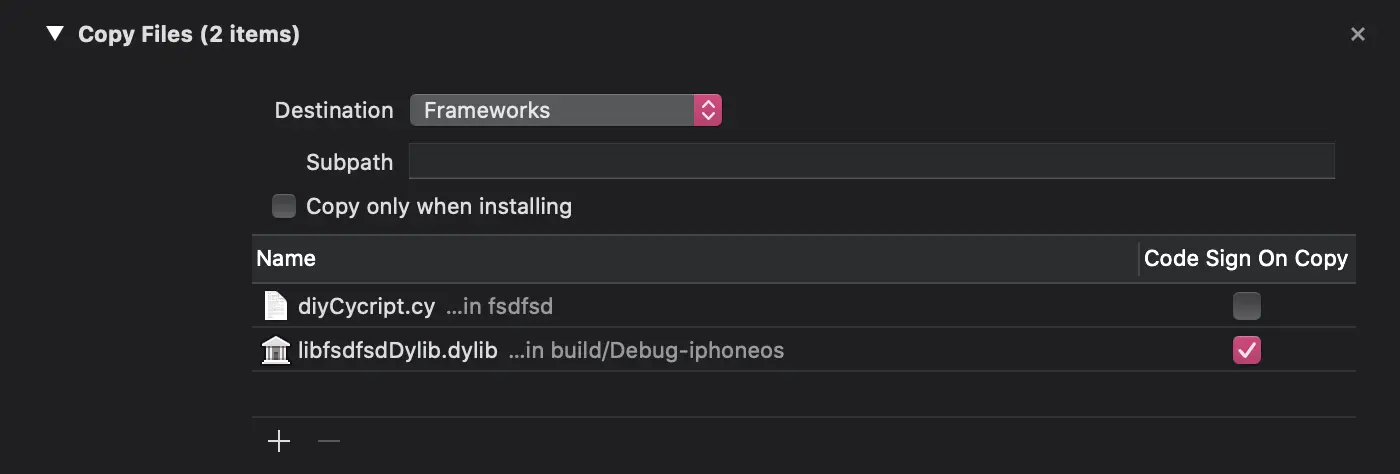The height and width of the screenshot is (474, 1400).
Task: Enable code signing for diyCycript.cy
Action: [x=1246, y=306]
